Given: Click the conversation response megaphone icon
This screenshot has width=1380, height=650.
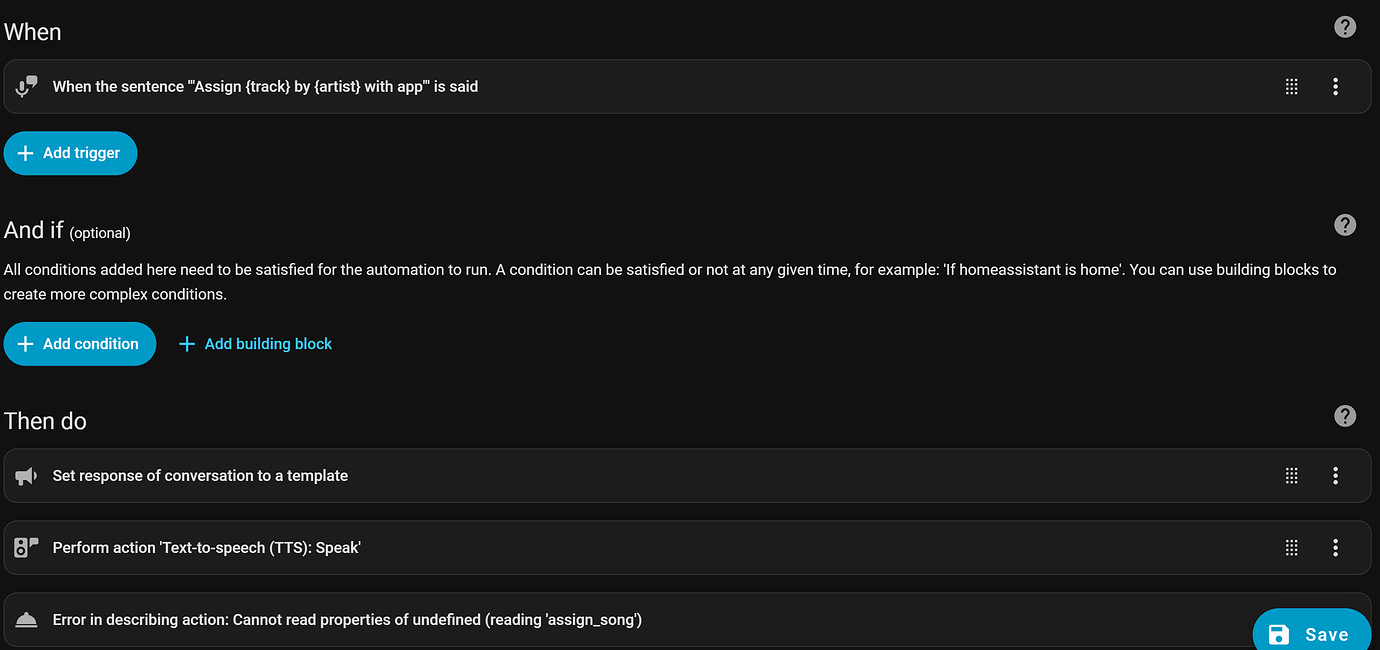Looking at the screenshot, I should click(x=25, y=475).
